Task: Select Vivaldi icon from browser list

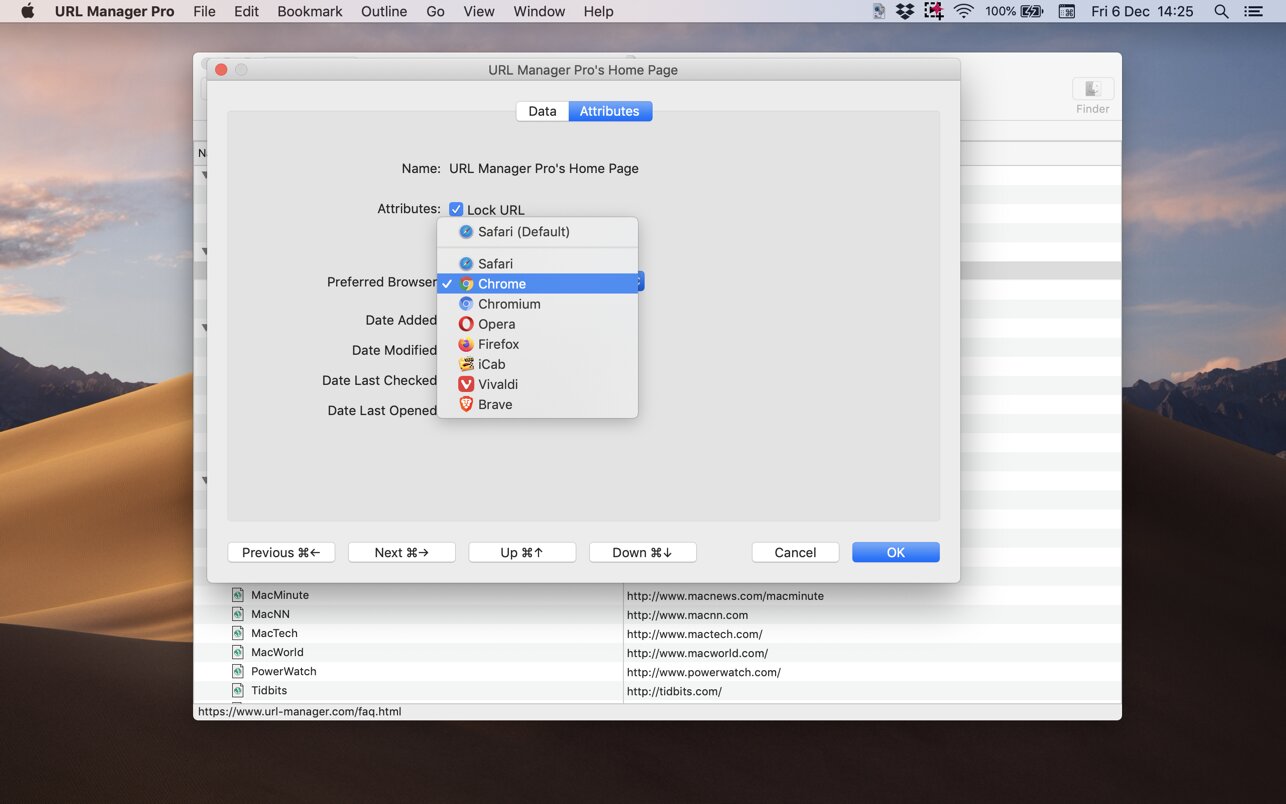Action: tap(466, 384)
